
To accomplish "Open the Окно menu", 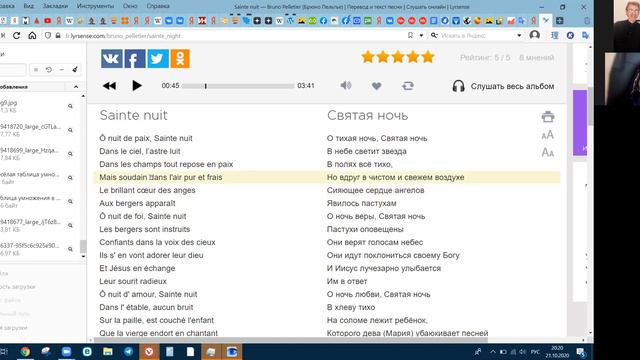I will [x=130, y=6].
